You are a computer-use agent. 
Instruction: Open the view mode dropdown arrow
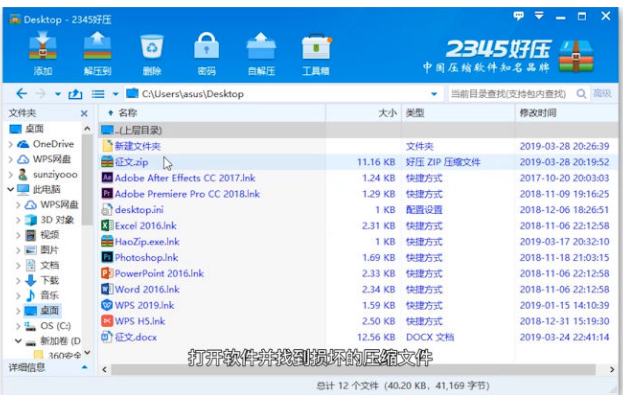pos(115,94)
